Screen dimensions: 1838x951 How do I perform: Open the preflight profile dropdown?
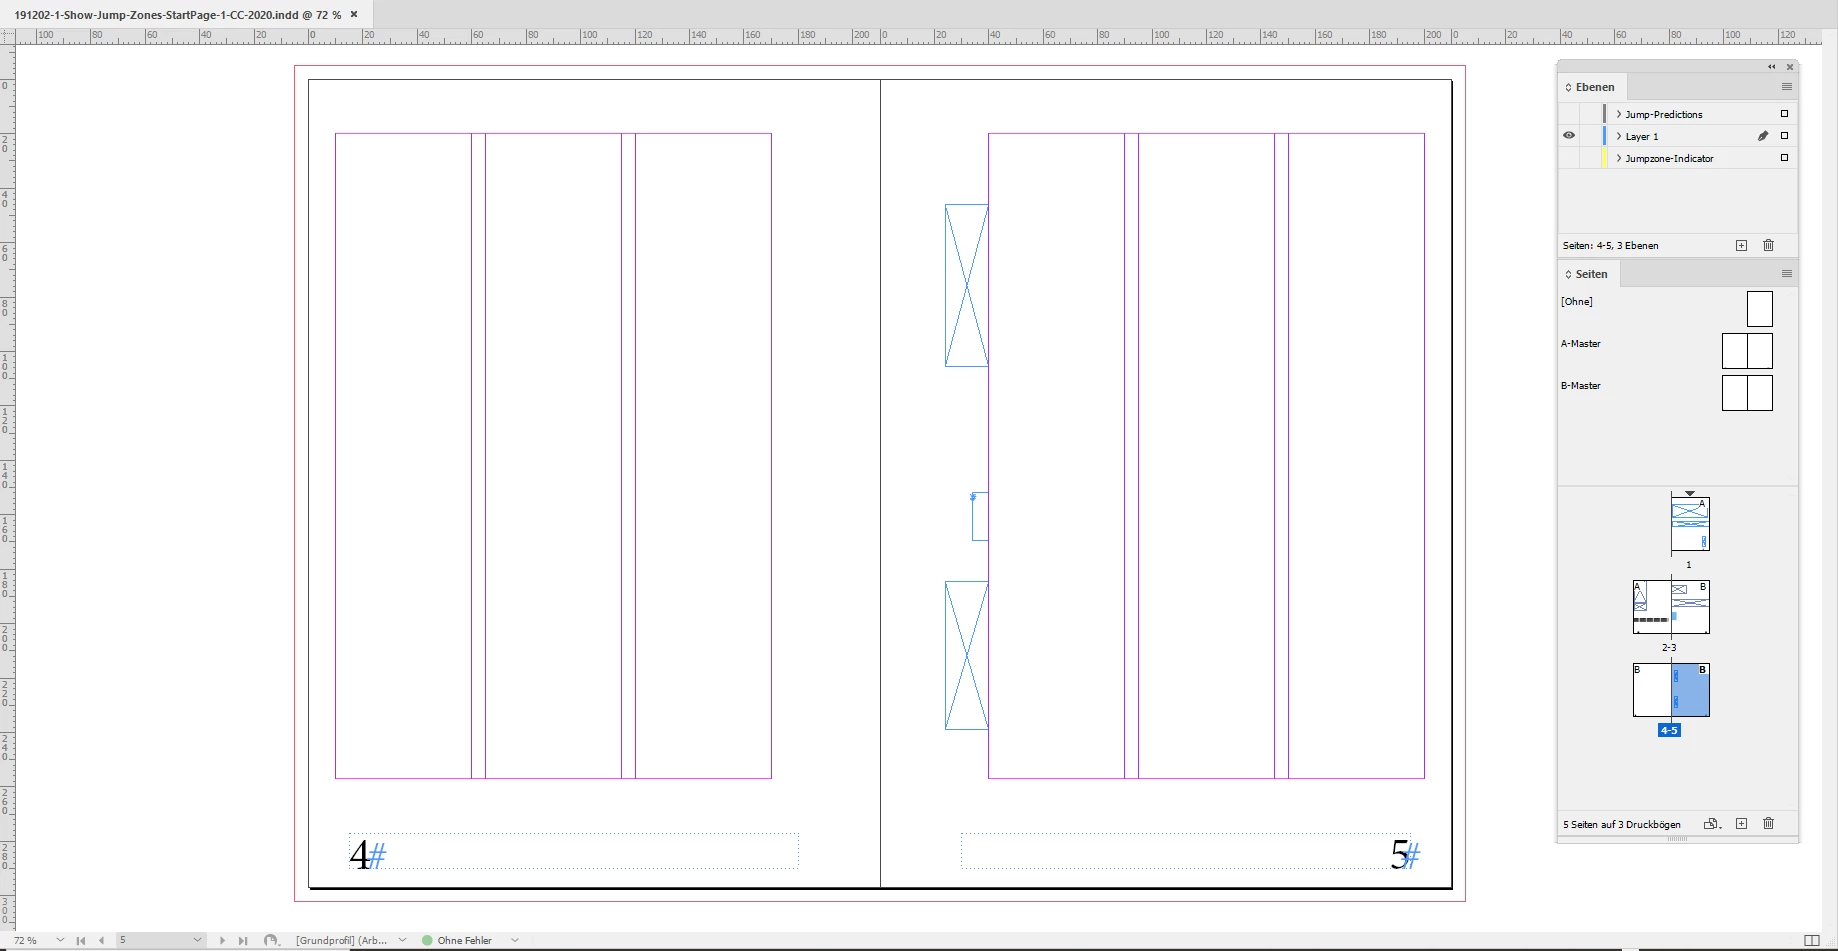coord(402,940)
